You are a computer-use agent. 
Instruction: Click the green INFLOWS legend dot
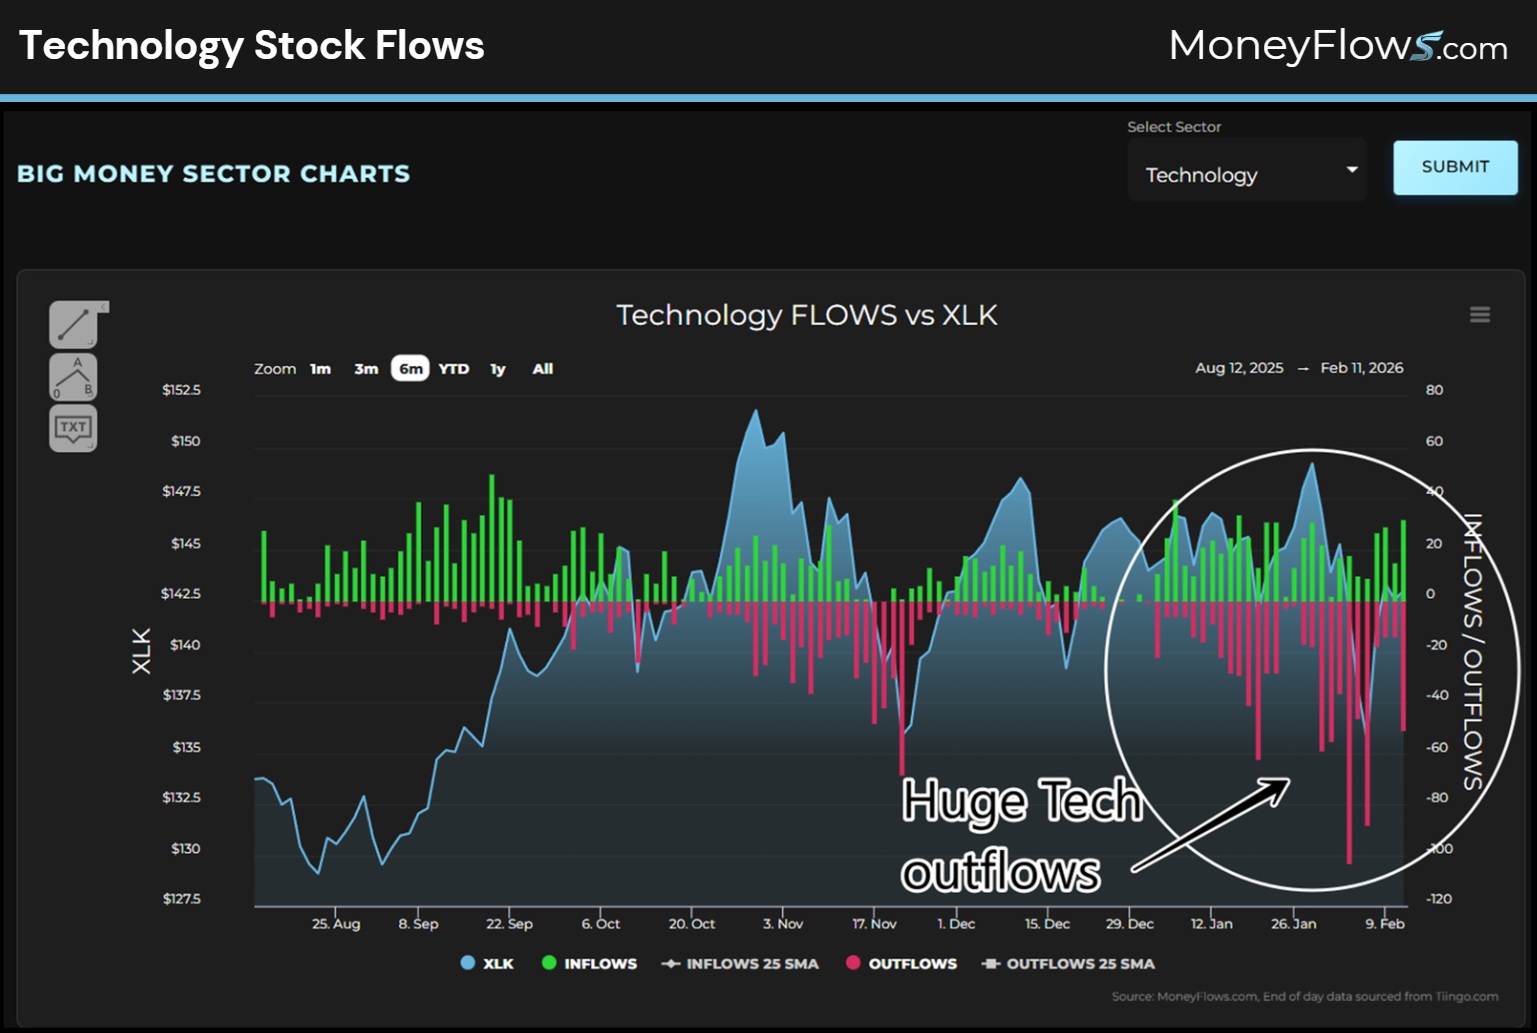[548, 963]
